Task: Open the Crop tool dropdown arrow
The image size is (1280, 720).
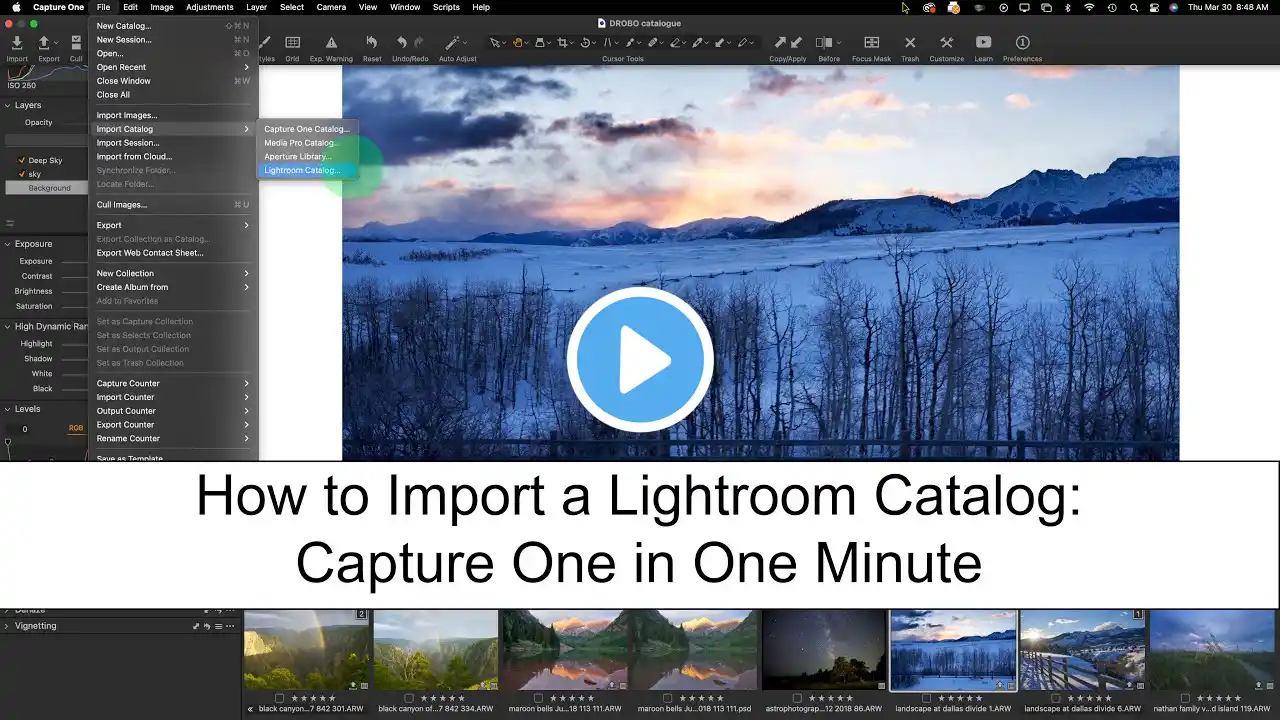Action: point(574,43)
